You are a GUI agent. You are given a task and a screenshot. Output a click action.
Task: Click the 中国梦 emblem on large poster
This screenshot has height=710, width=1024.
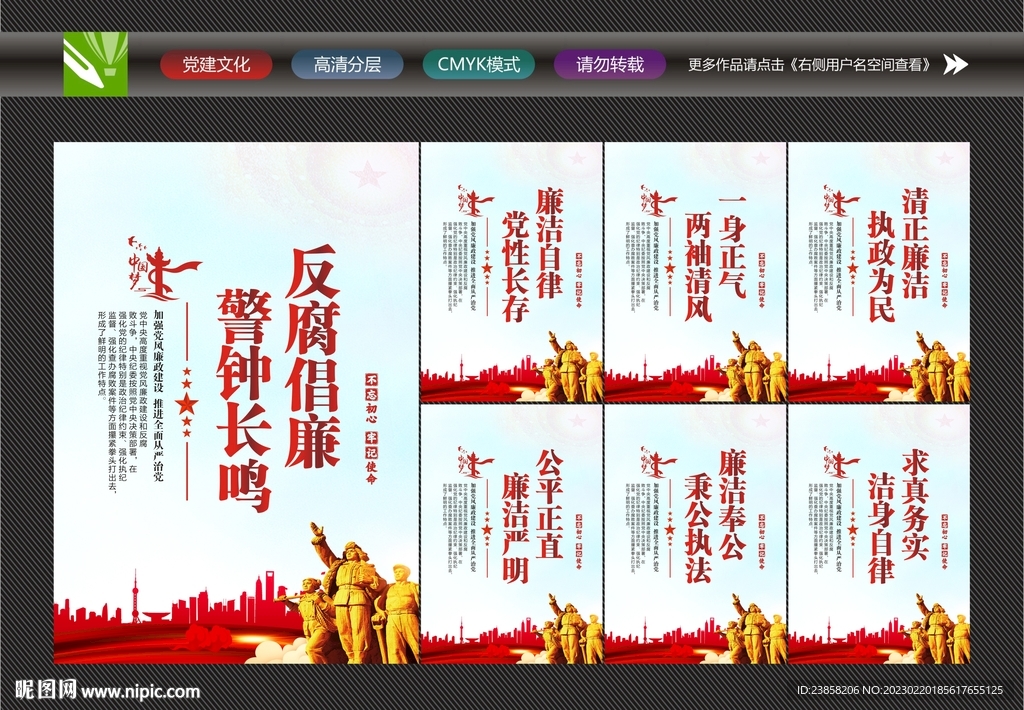(163, 268)
